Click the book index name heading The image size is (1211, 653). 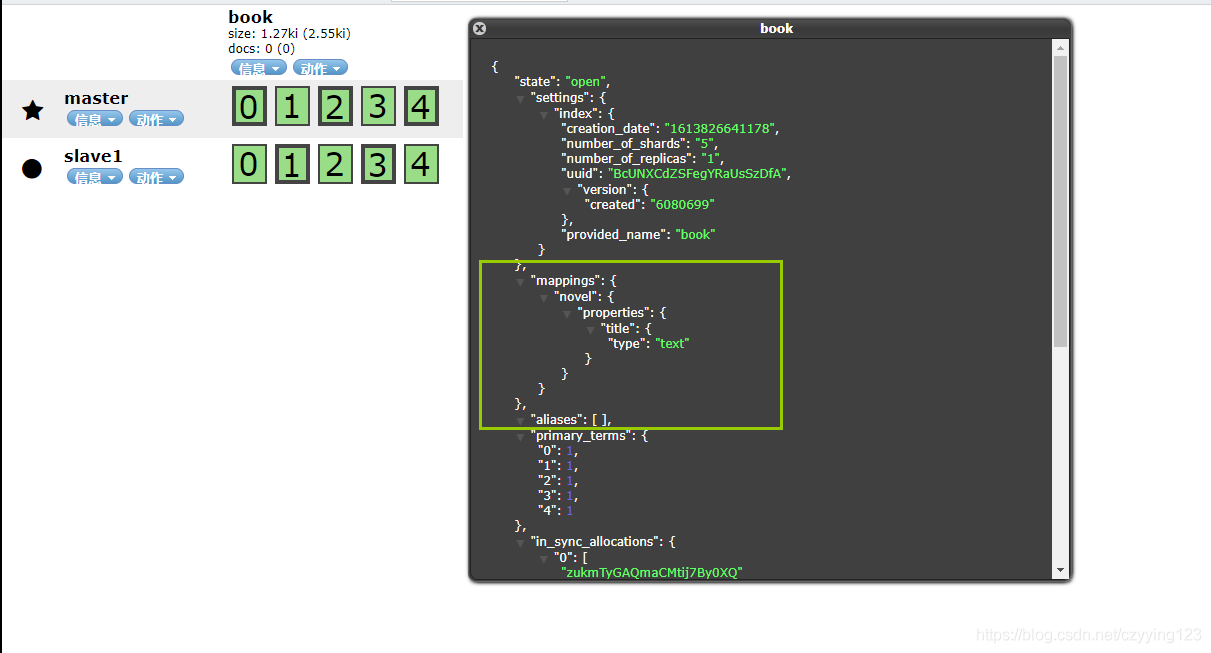(250, 17)
